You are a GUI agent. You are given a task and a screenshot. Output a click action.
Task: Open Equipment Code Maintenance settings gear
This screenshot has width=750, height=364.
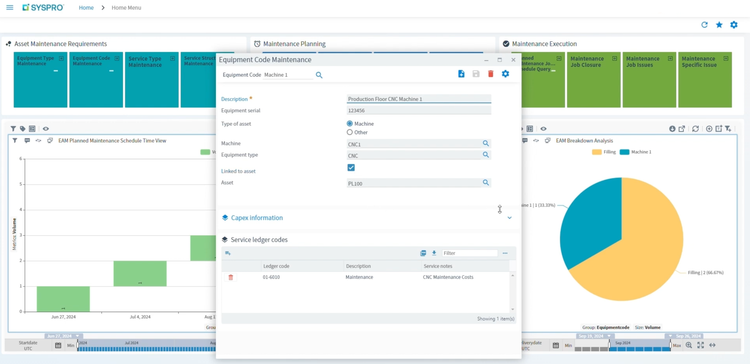tap(505, 74)
